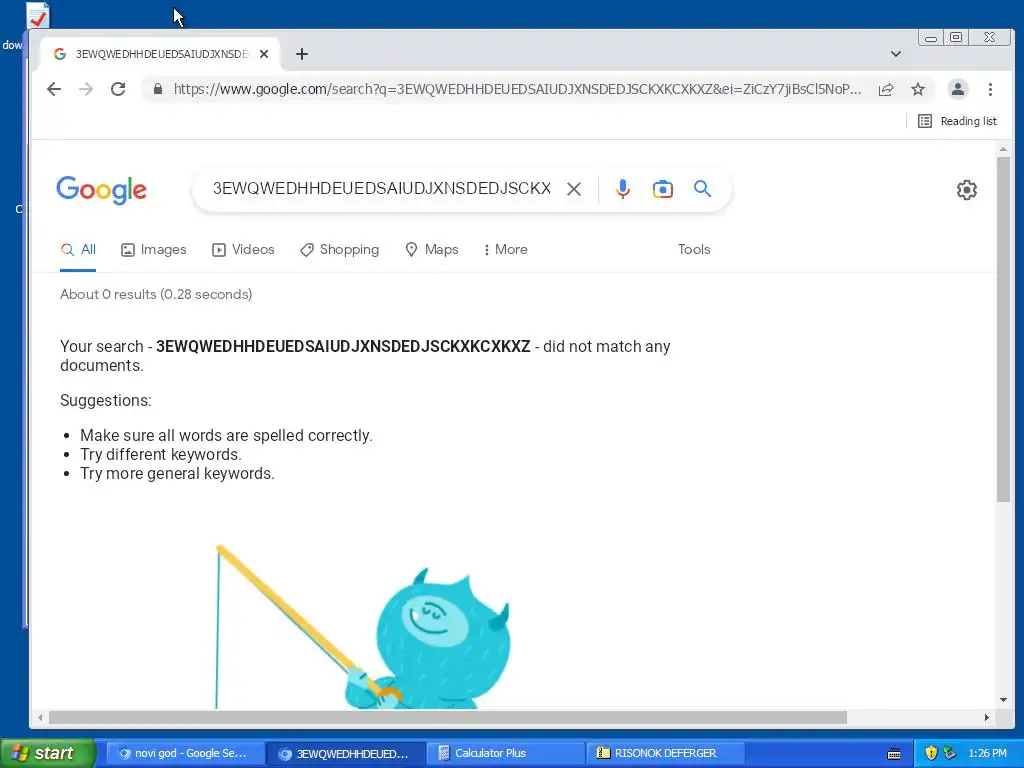This screenshot has height=768, width=1024.
Task: Bookmark this page with the star
Action: point(918,89)
